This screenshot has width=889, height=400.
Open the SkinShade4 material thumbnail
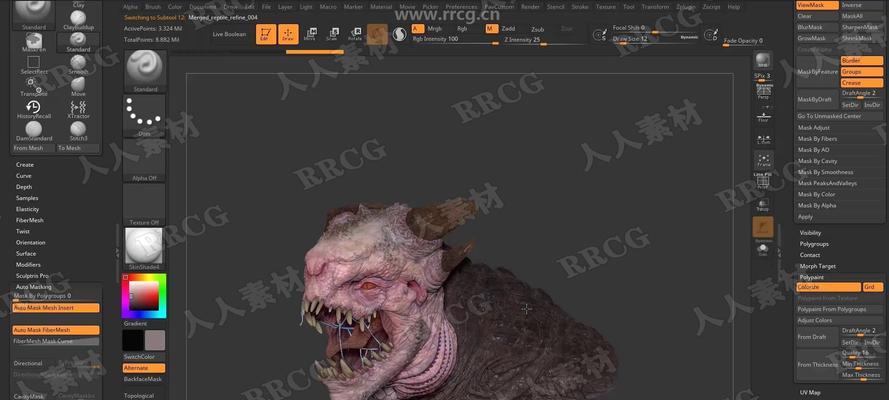click(x=144, y=249)
